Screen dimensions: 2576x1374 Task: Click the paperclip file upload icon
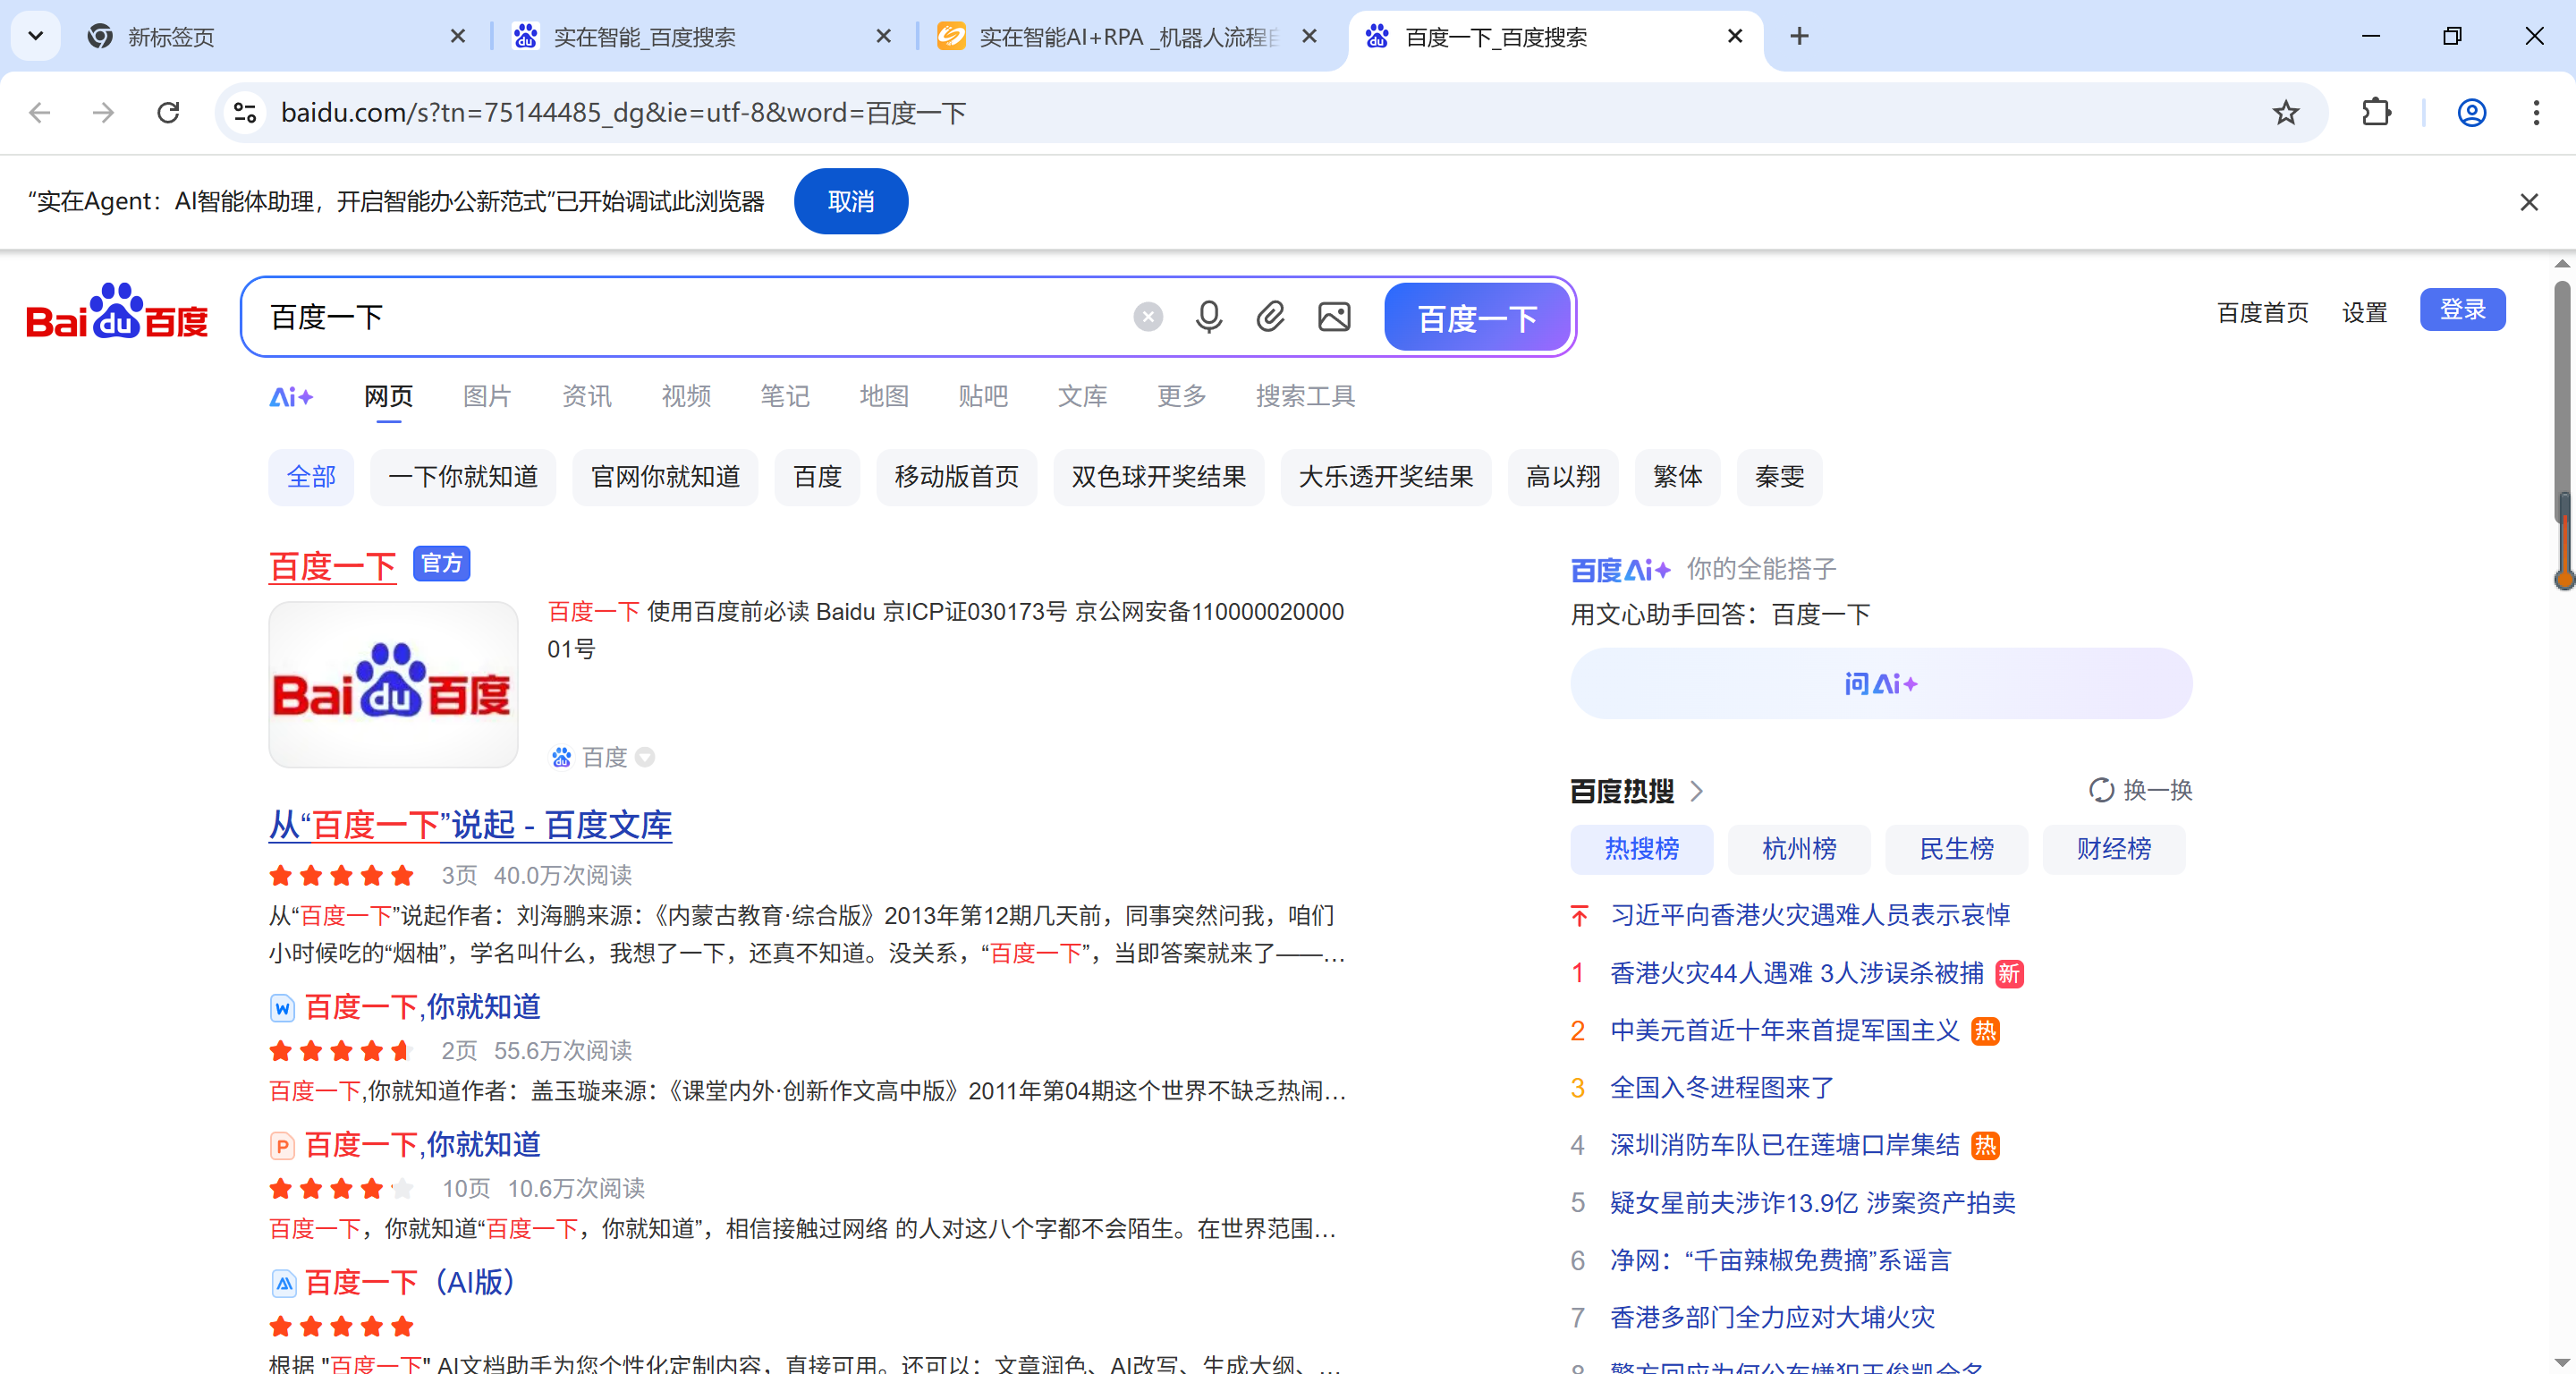pos(1270,317)
